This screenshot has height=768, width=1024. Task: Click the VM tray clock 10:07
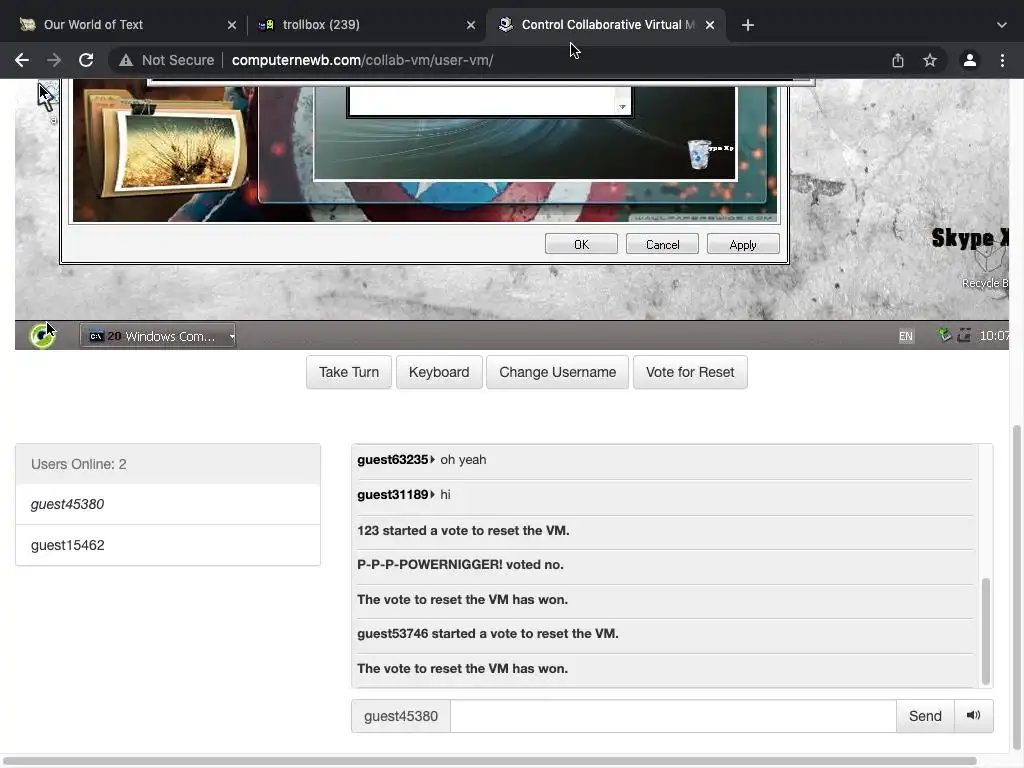(993, 336)
